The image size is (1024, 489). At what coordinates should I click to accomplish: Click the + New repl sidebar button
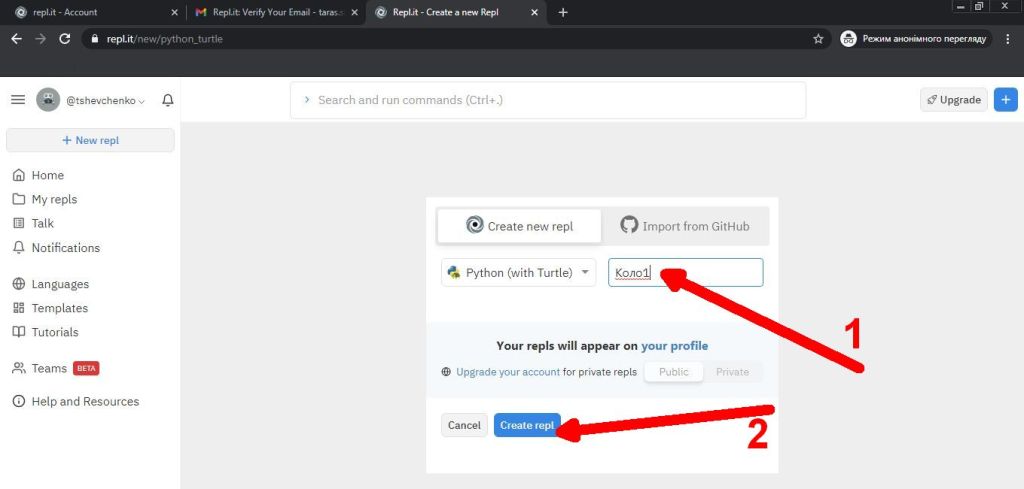click(x=90, y=140)
